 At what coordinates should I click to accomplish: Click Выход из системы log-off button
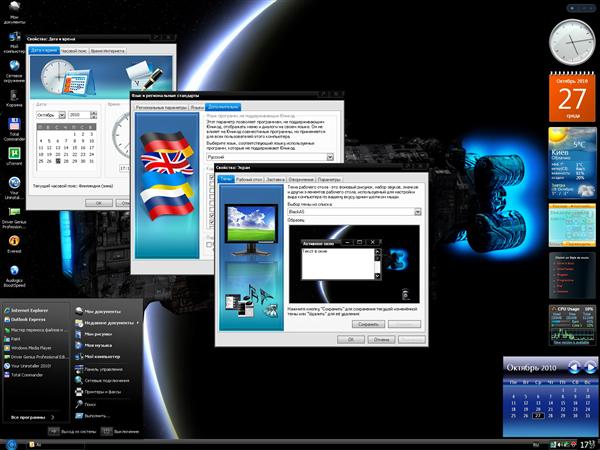pos(72,432)
